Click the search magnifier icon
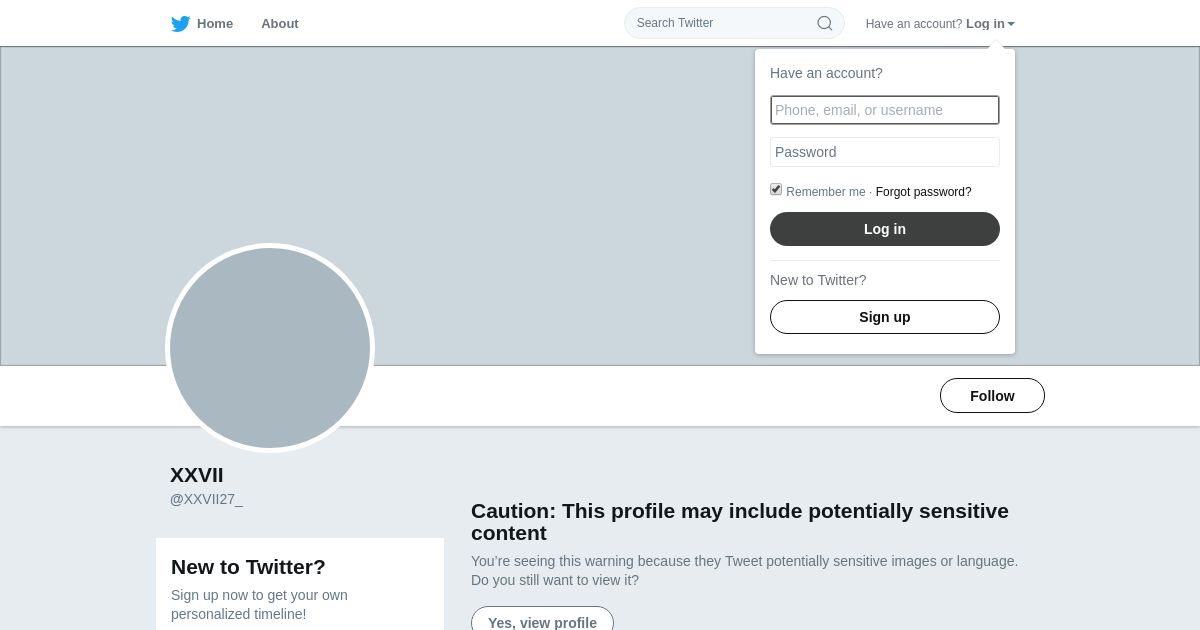The width and height of the screenshot is (1200, 630). click(x=824, y=23)
